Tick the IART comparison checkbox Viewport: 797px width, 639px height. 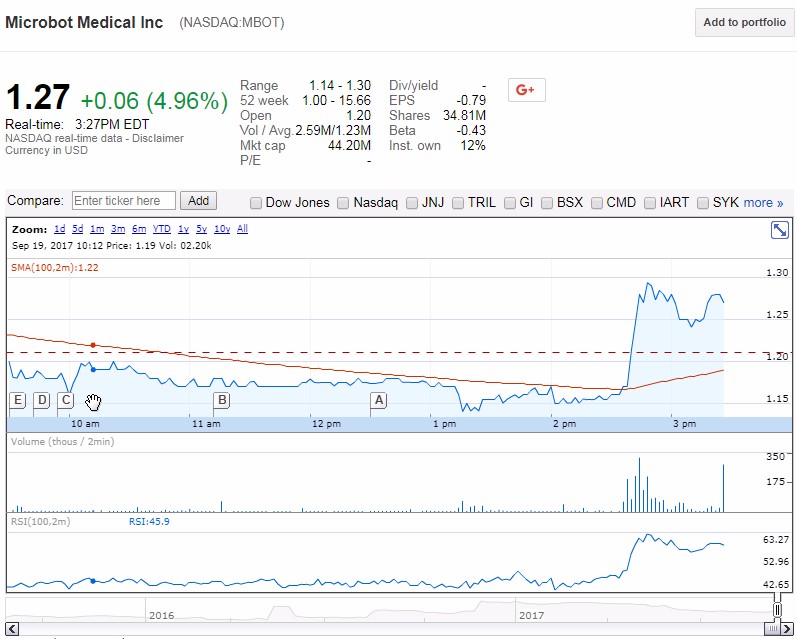[x=650, y=203]
